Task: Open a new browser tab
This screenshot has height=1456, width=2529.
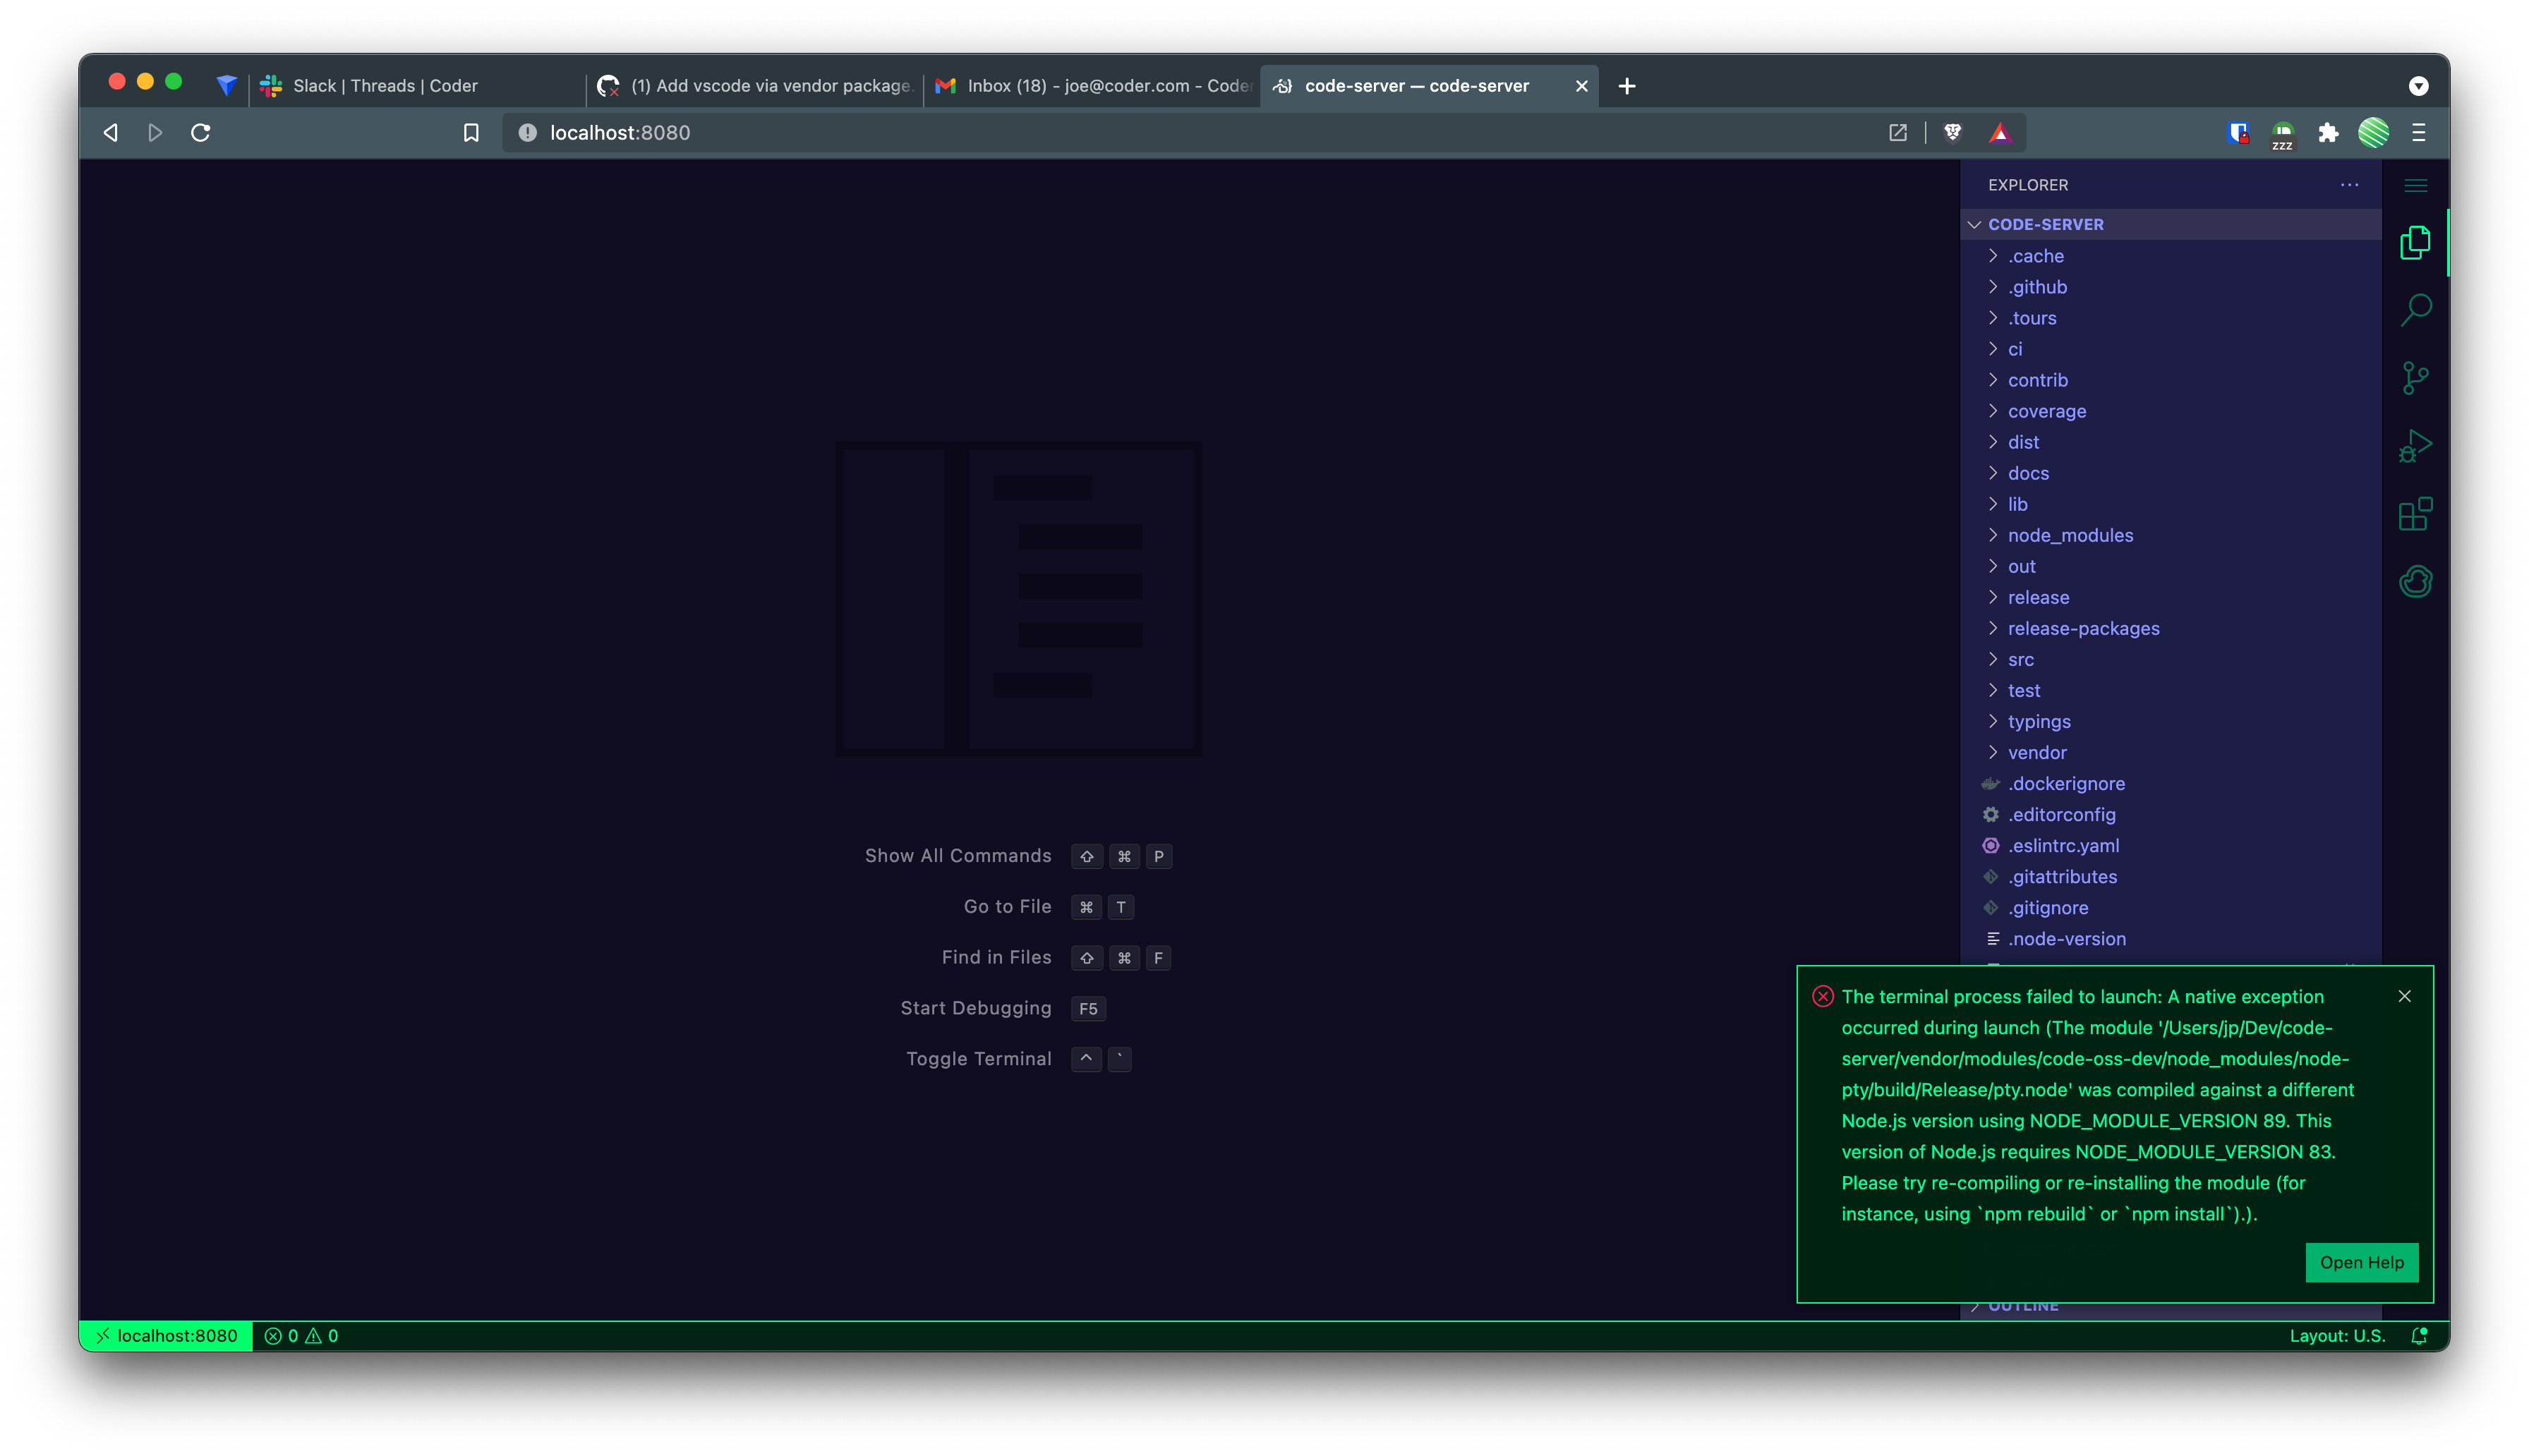Action: point(1626,86)
